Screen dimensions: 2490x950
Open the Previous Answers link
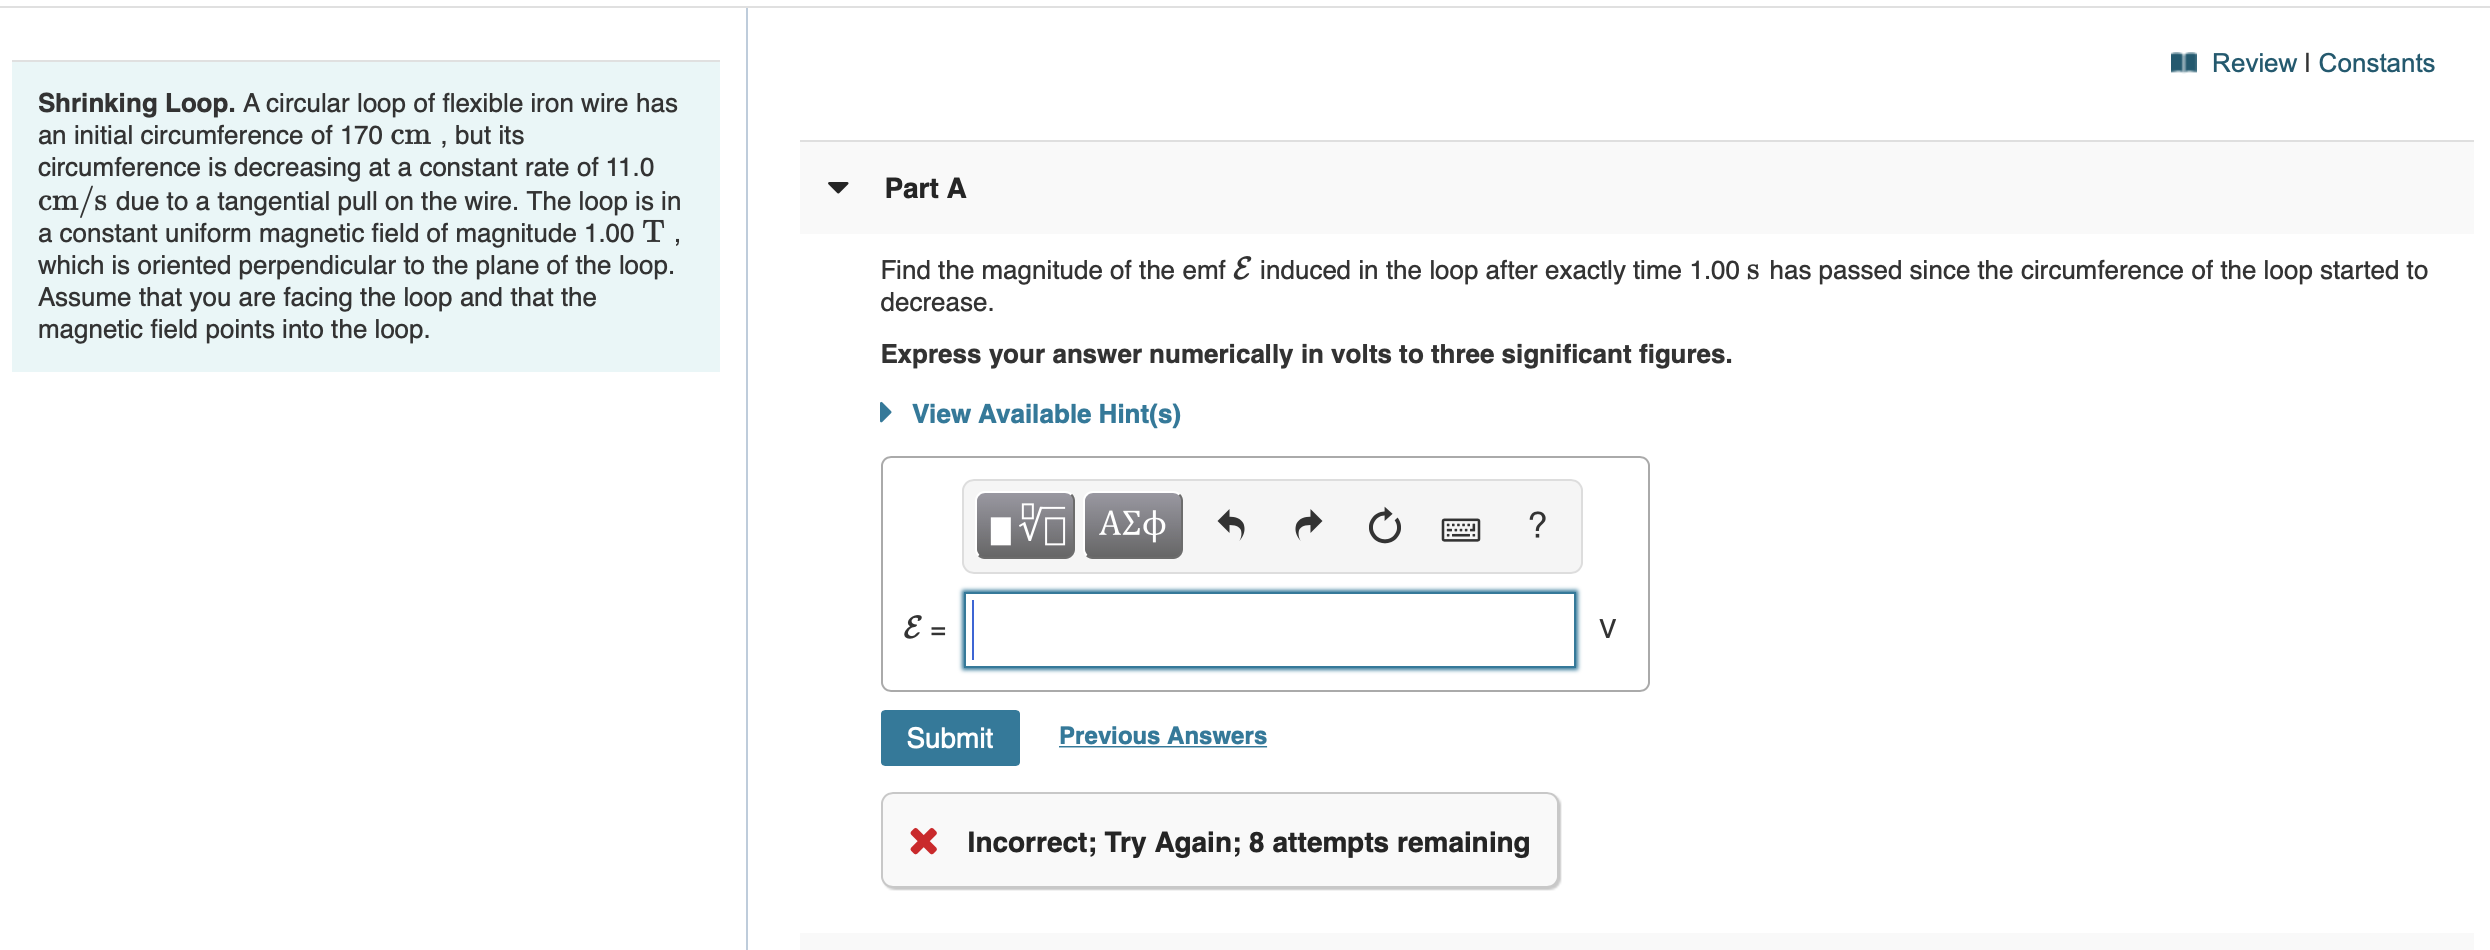pyautogui.click(x=1163, y=736)
